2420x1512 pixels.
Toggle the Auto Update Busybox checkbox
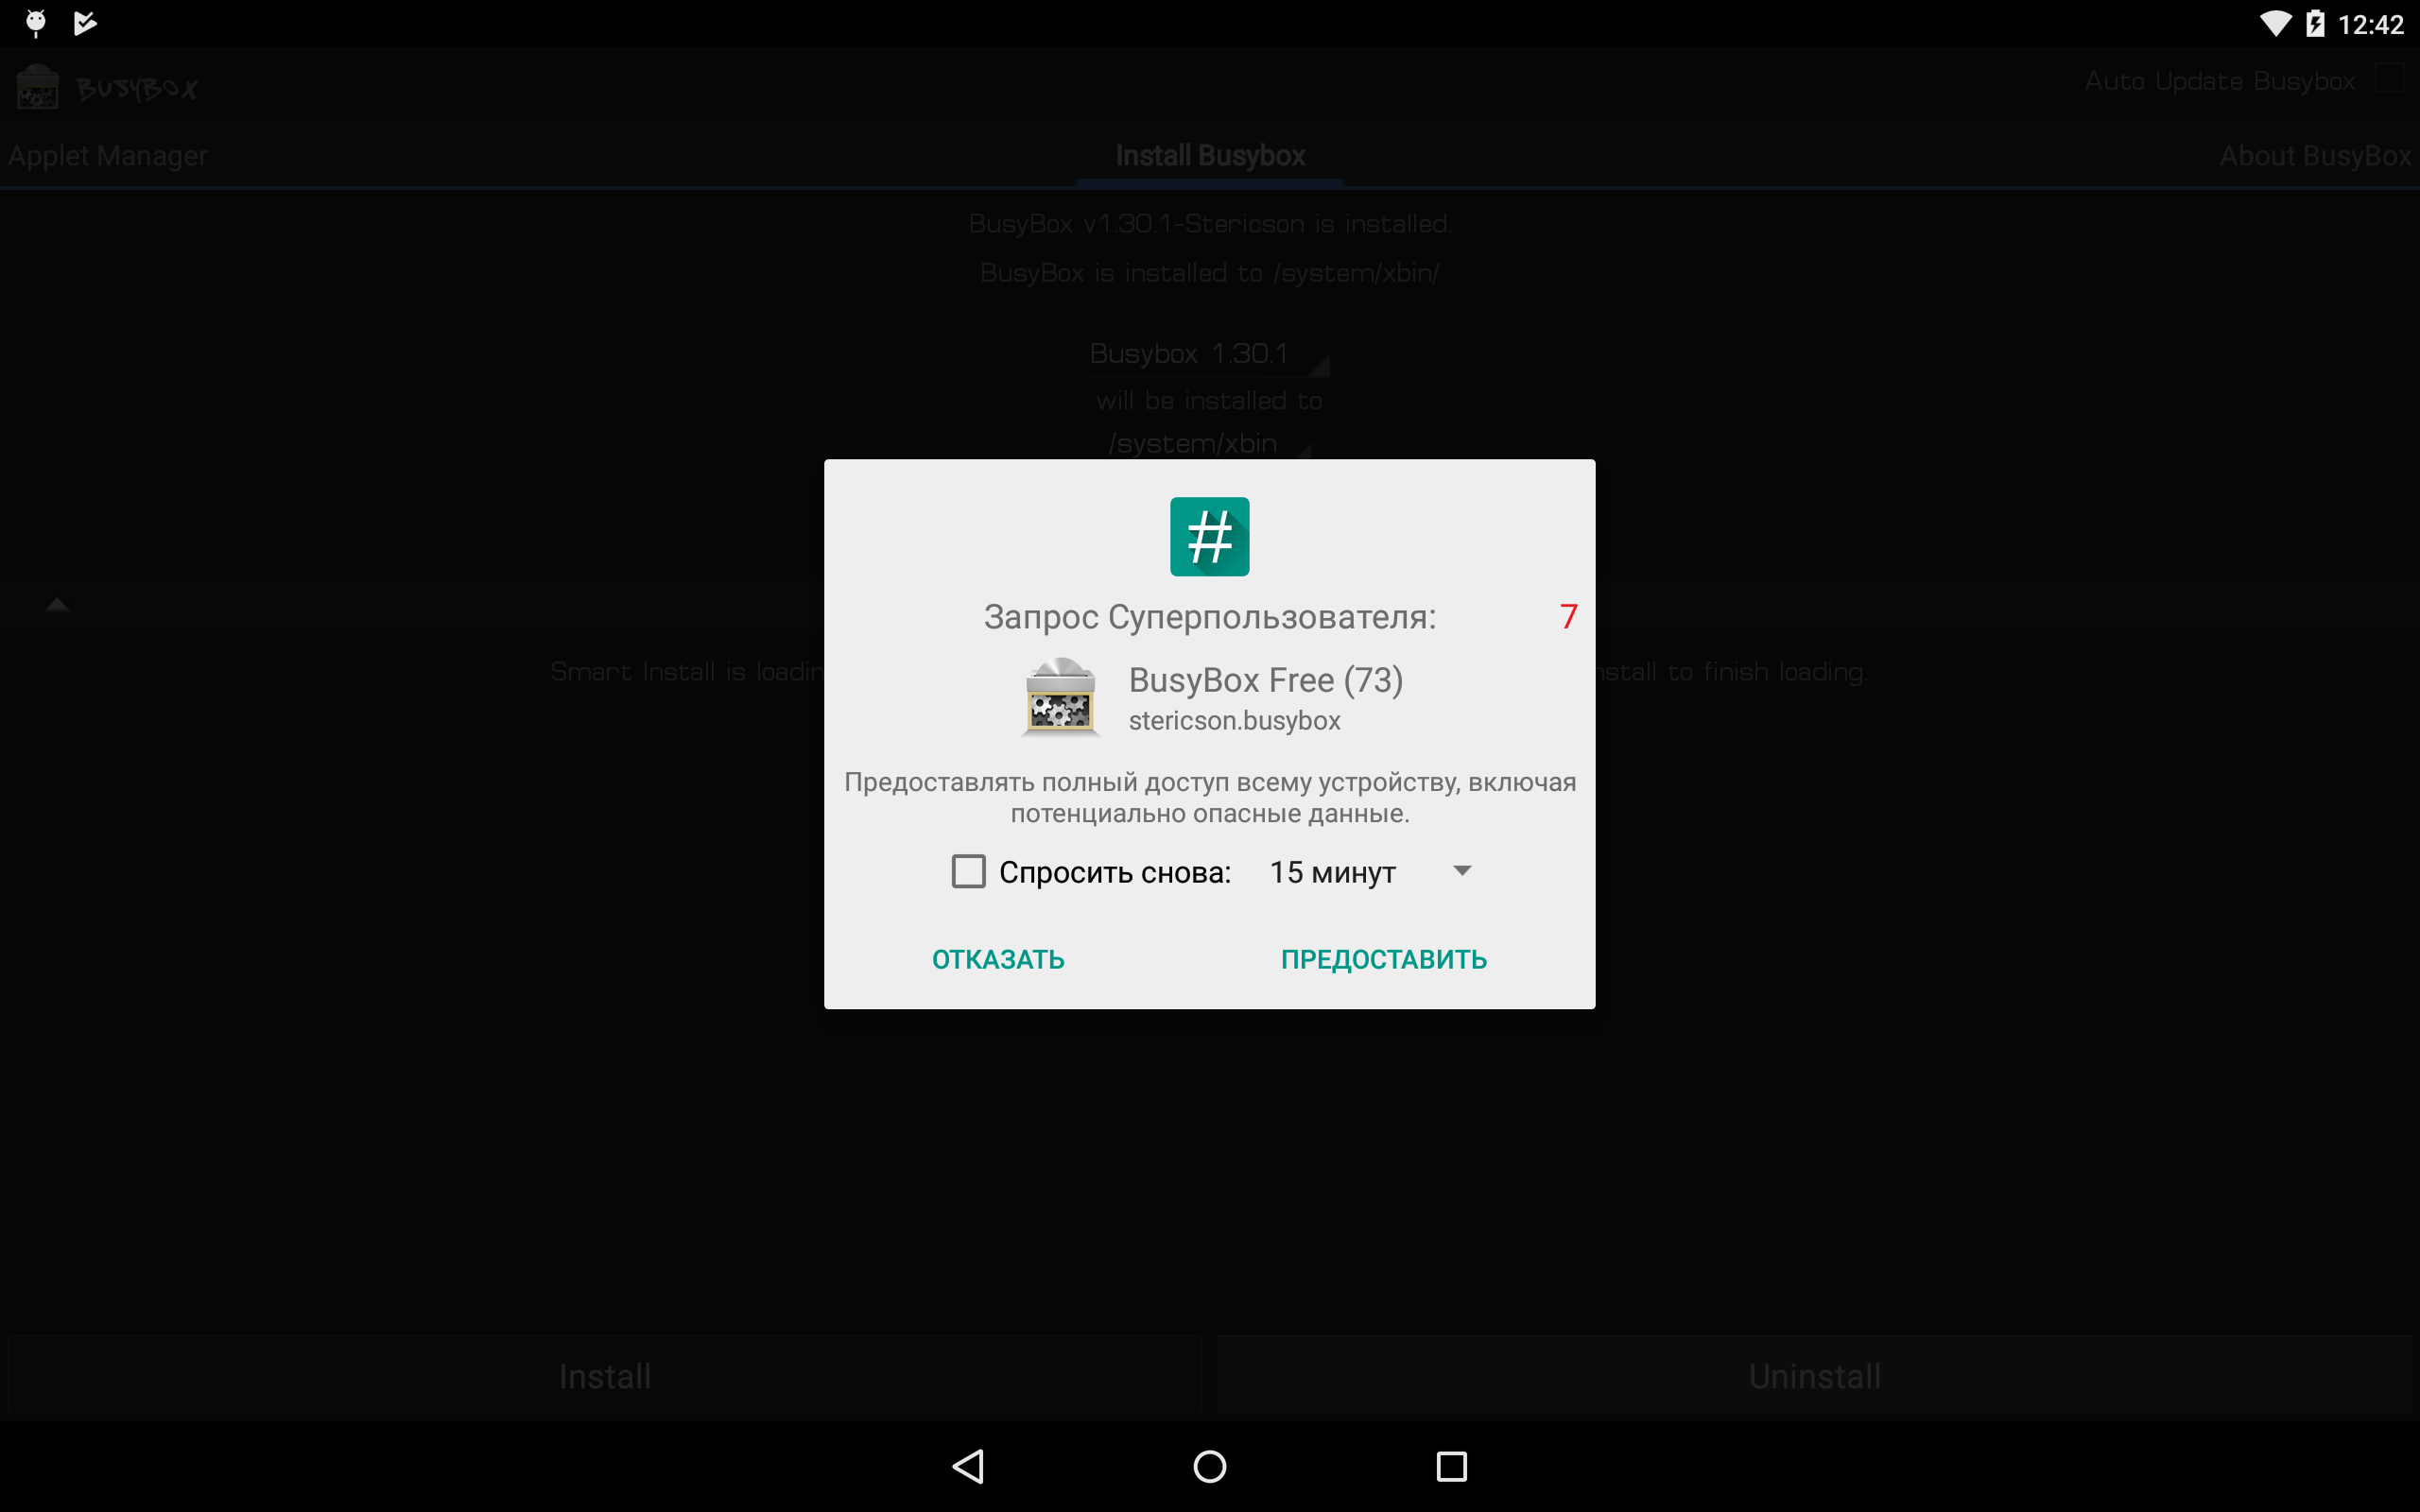(x=2388, y=79)
